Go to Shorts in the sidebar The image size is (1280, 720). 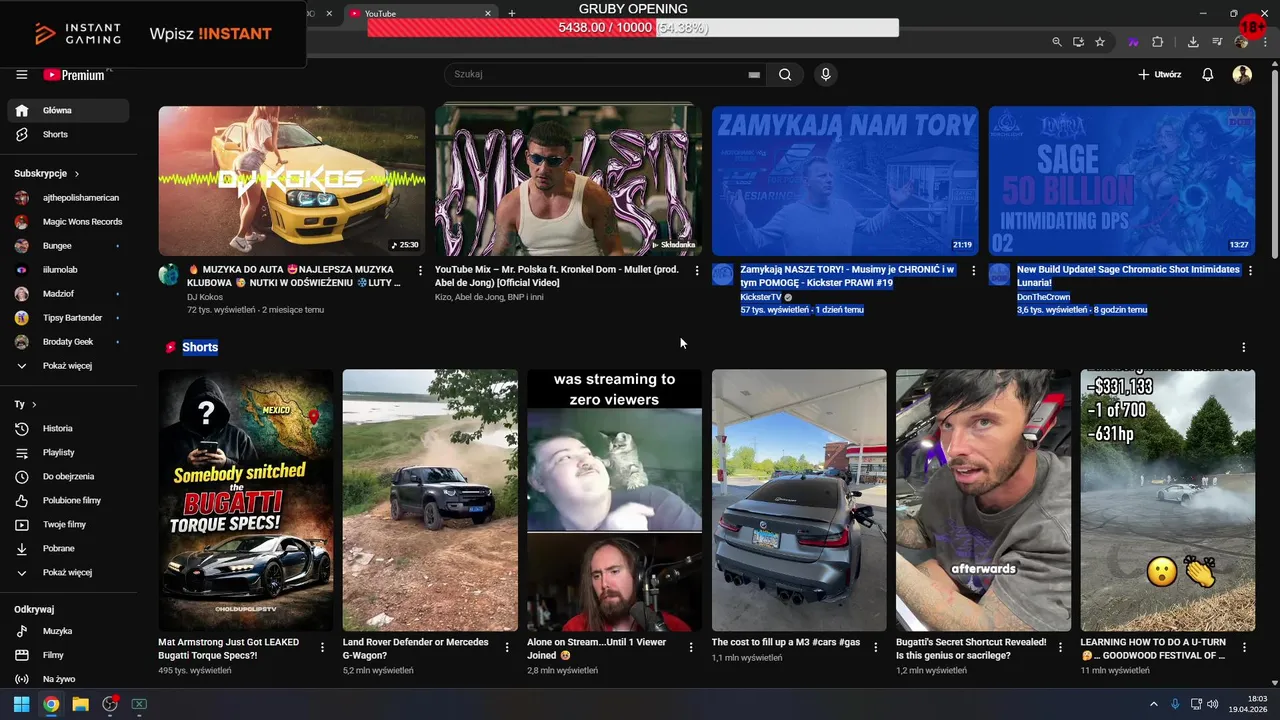point(68,135)
